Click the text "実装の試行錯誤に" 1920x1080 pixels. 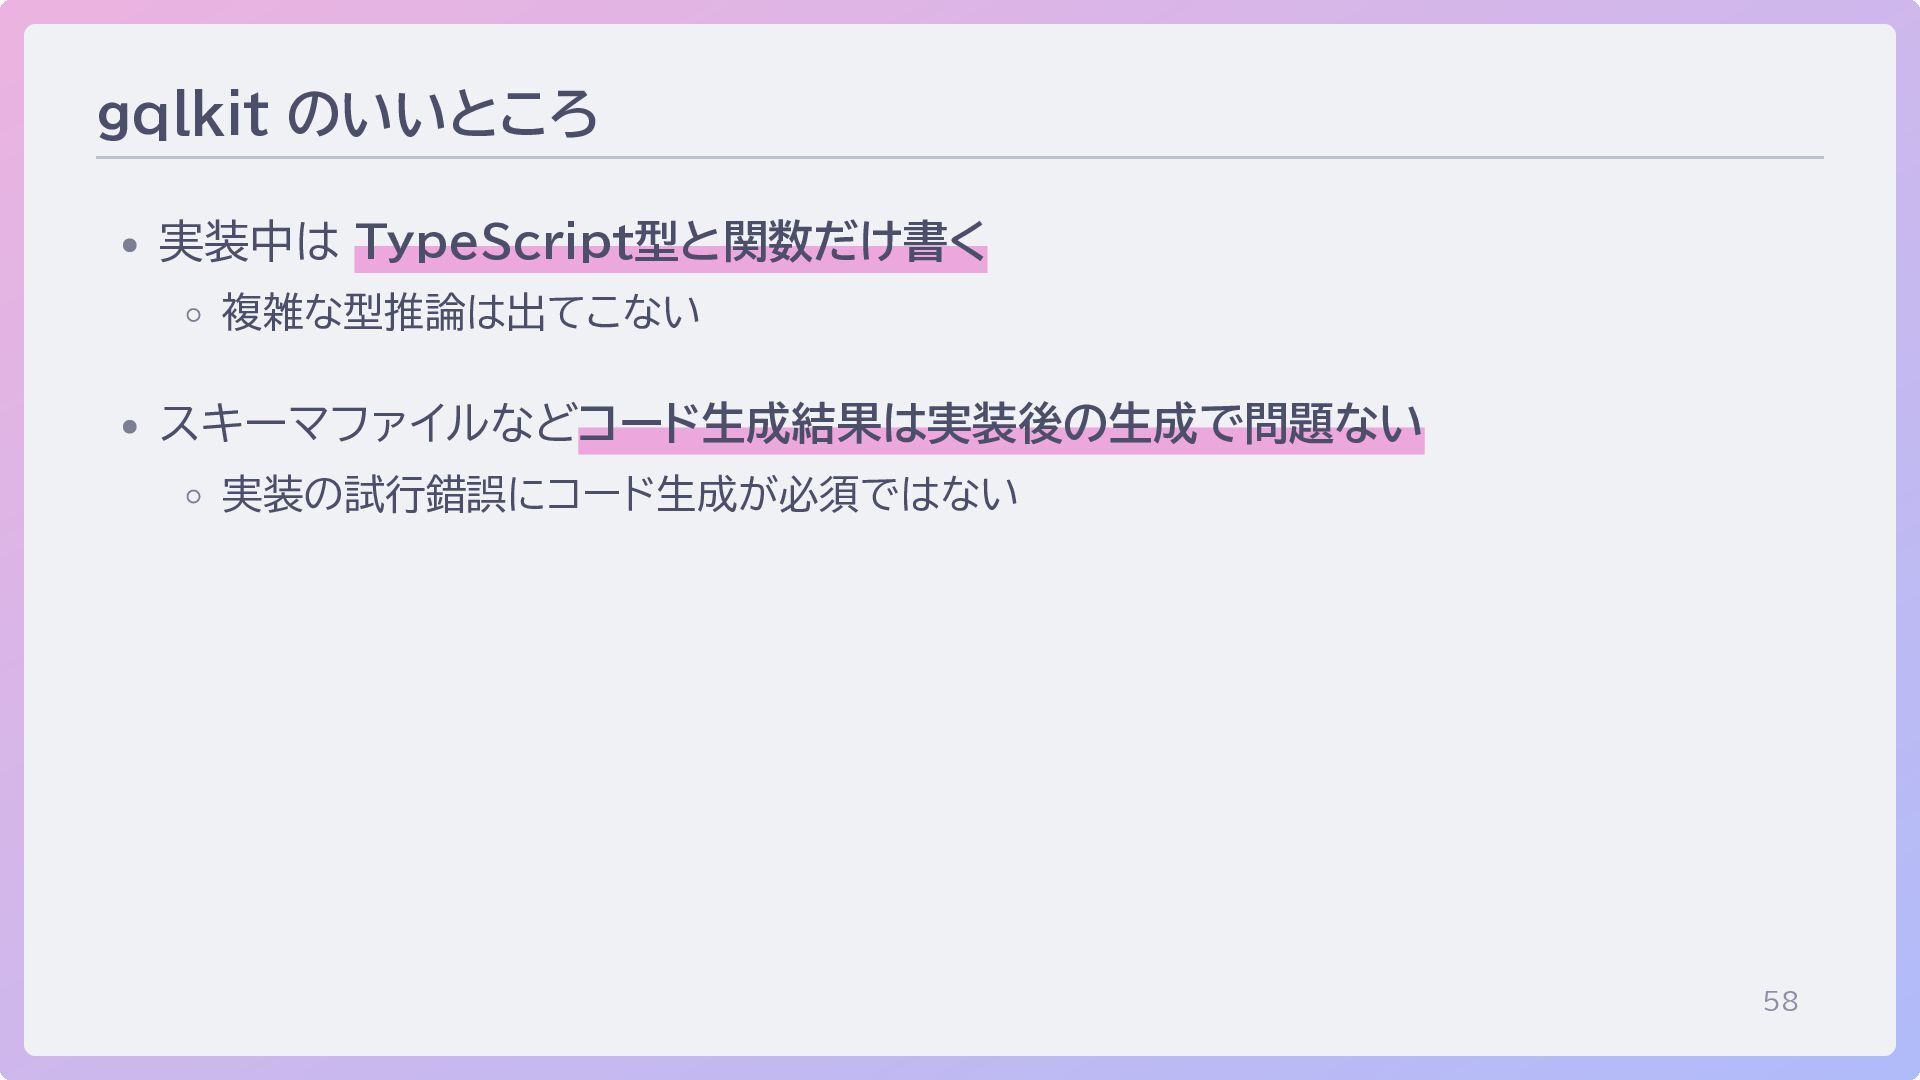click(383, 494)
